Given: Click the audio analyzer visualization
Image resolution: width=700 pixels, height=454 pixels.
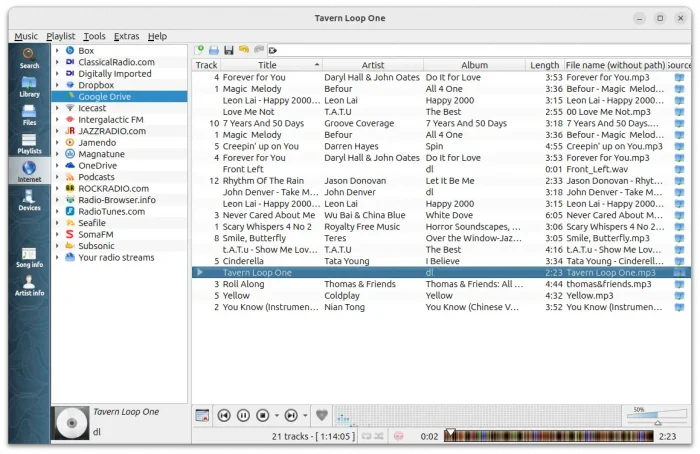Looking at the screenshot, I should (478, 416).
